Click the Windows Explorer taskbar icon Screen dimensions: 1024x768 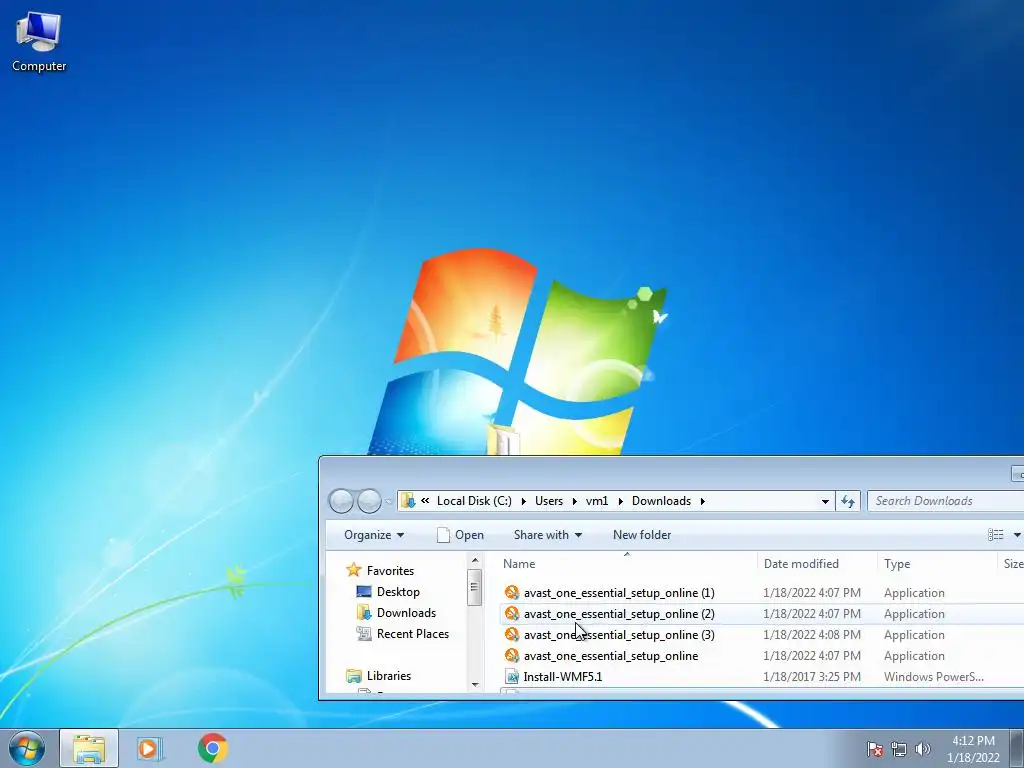pyautogui.click(x=89, y=748)
